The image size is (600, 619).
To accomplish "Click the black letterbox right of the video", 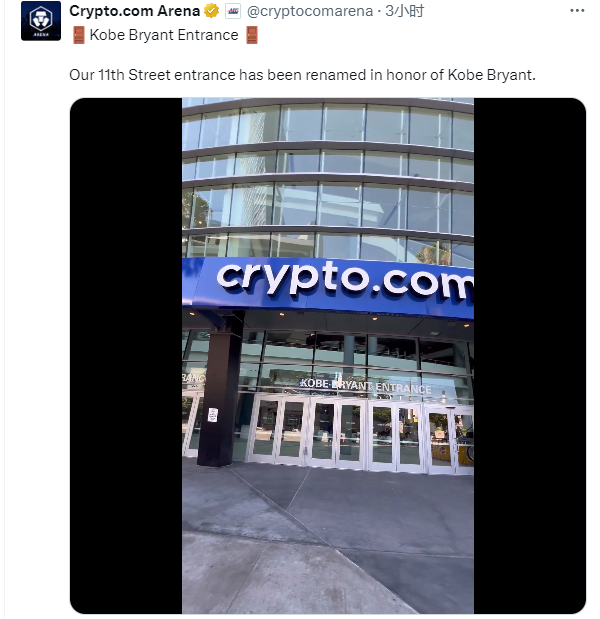I will [x=529, y=355].
